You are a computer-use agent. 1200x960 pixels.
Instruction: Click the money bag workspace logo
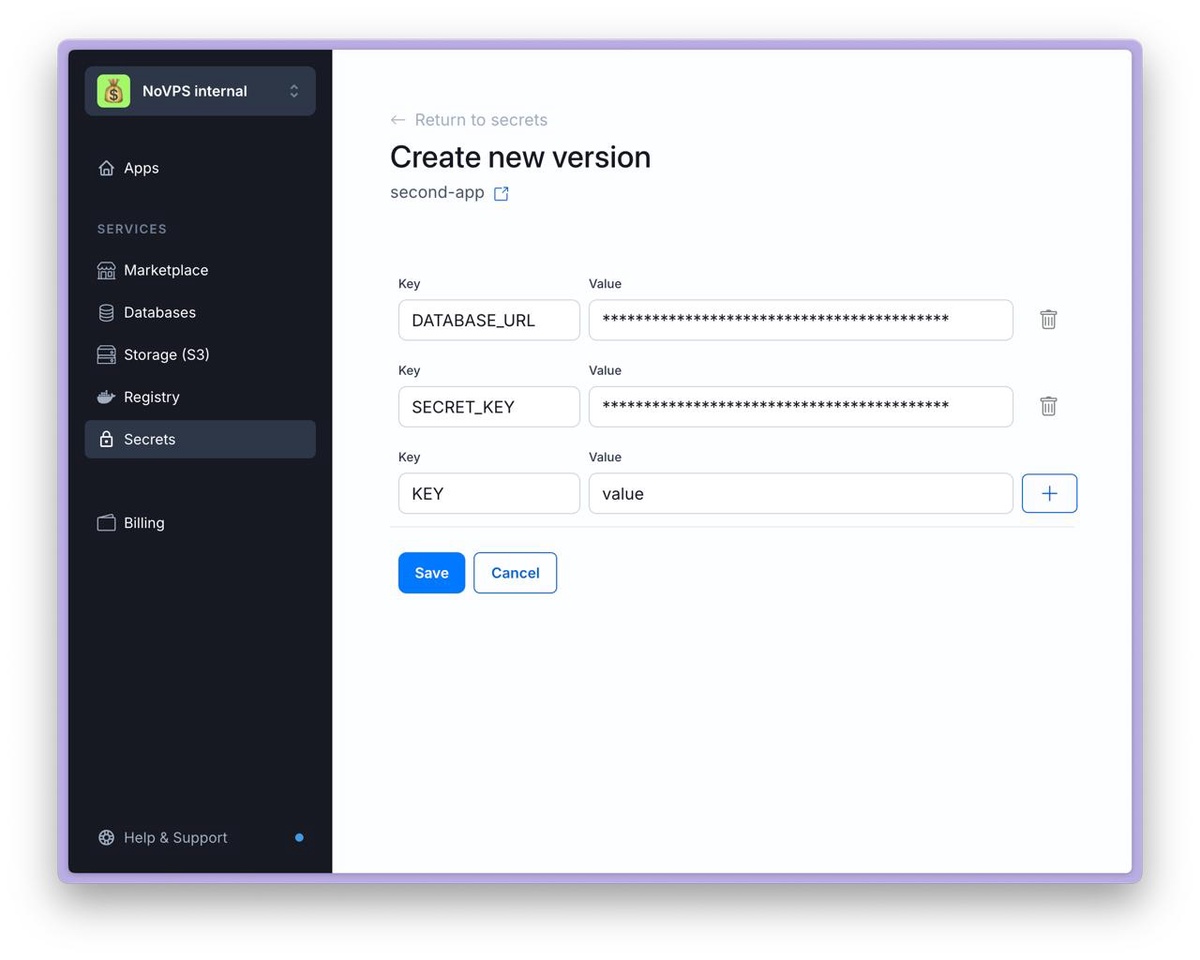pos(113,91)
